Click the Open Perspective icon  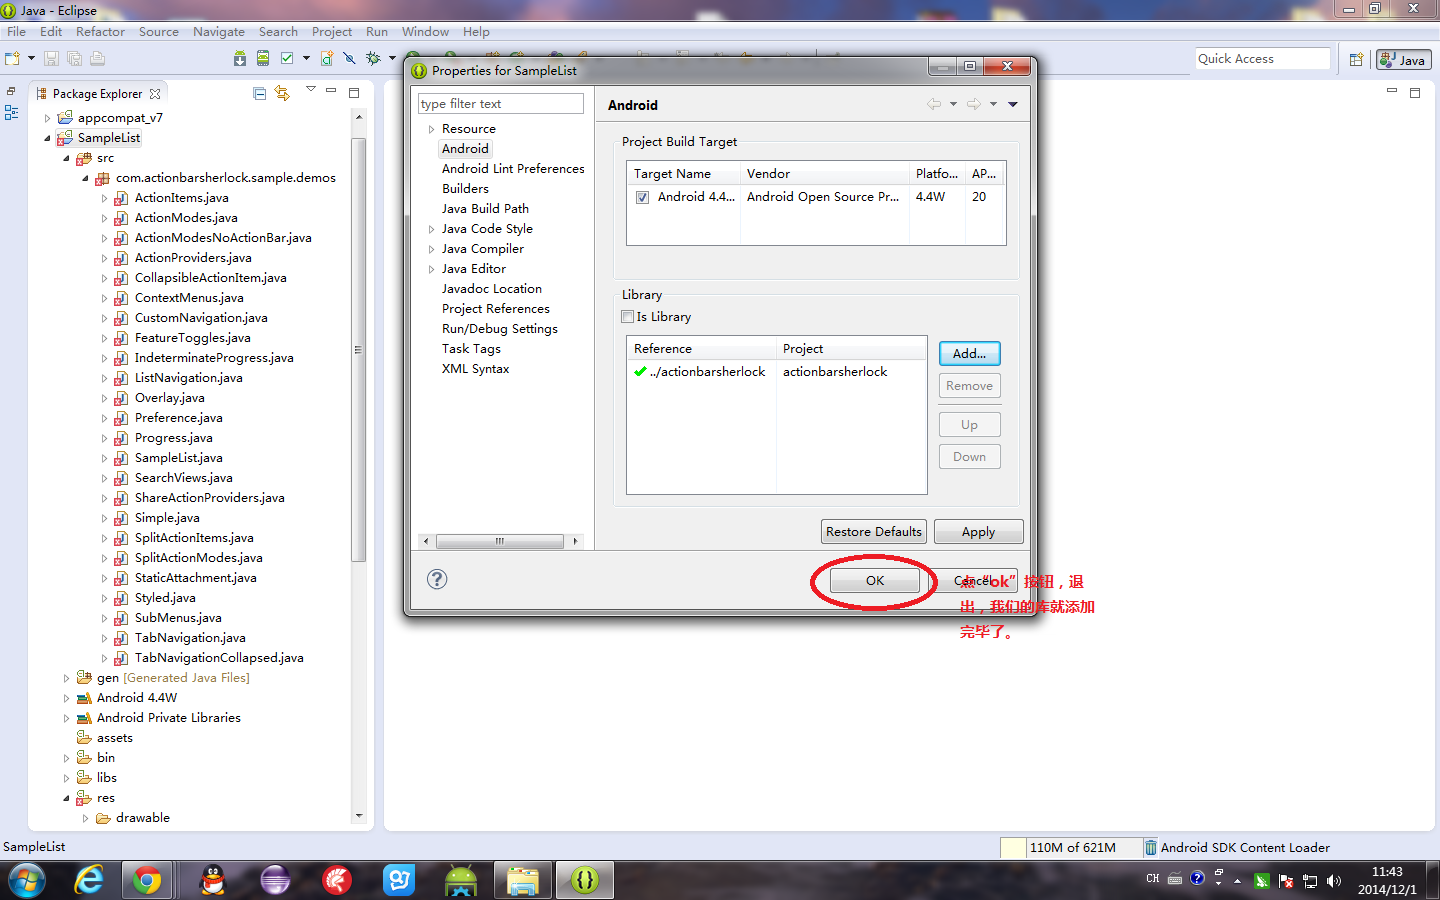(x=1356, y=60)
